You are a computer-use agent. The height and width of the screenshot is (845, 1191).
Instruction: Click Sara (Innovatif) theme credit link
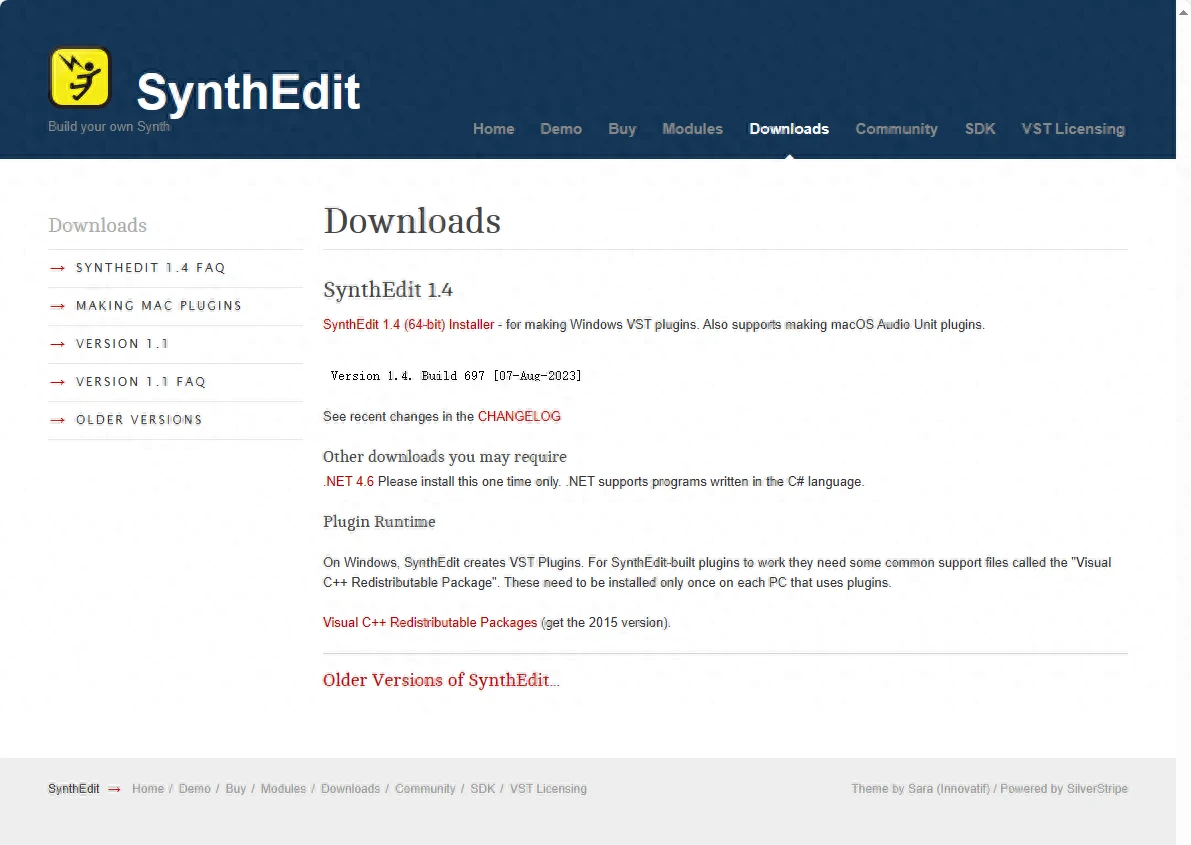click(x=949, y=789)
